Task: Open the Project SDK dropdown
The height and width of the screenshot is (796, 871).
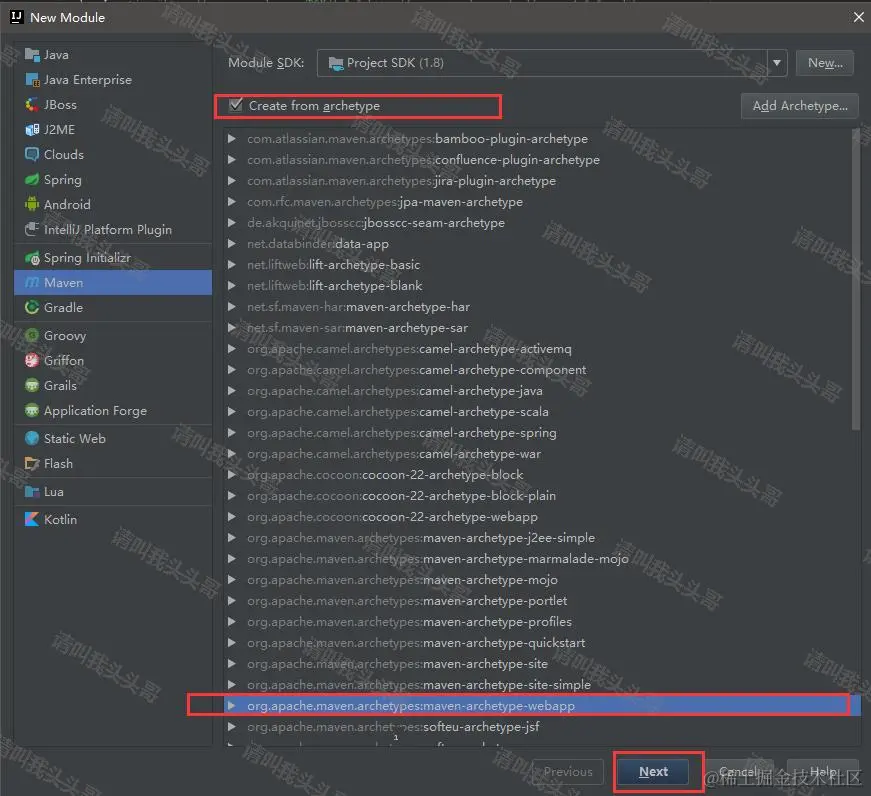Action: (777, 62)
